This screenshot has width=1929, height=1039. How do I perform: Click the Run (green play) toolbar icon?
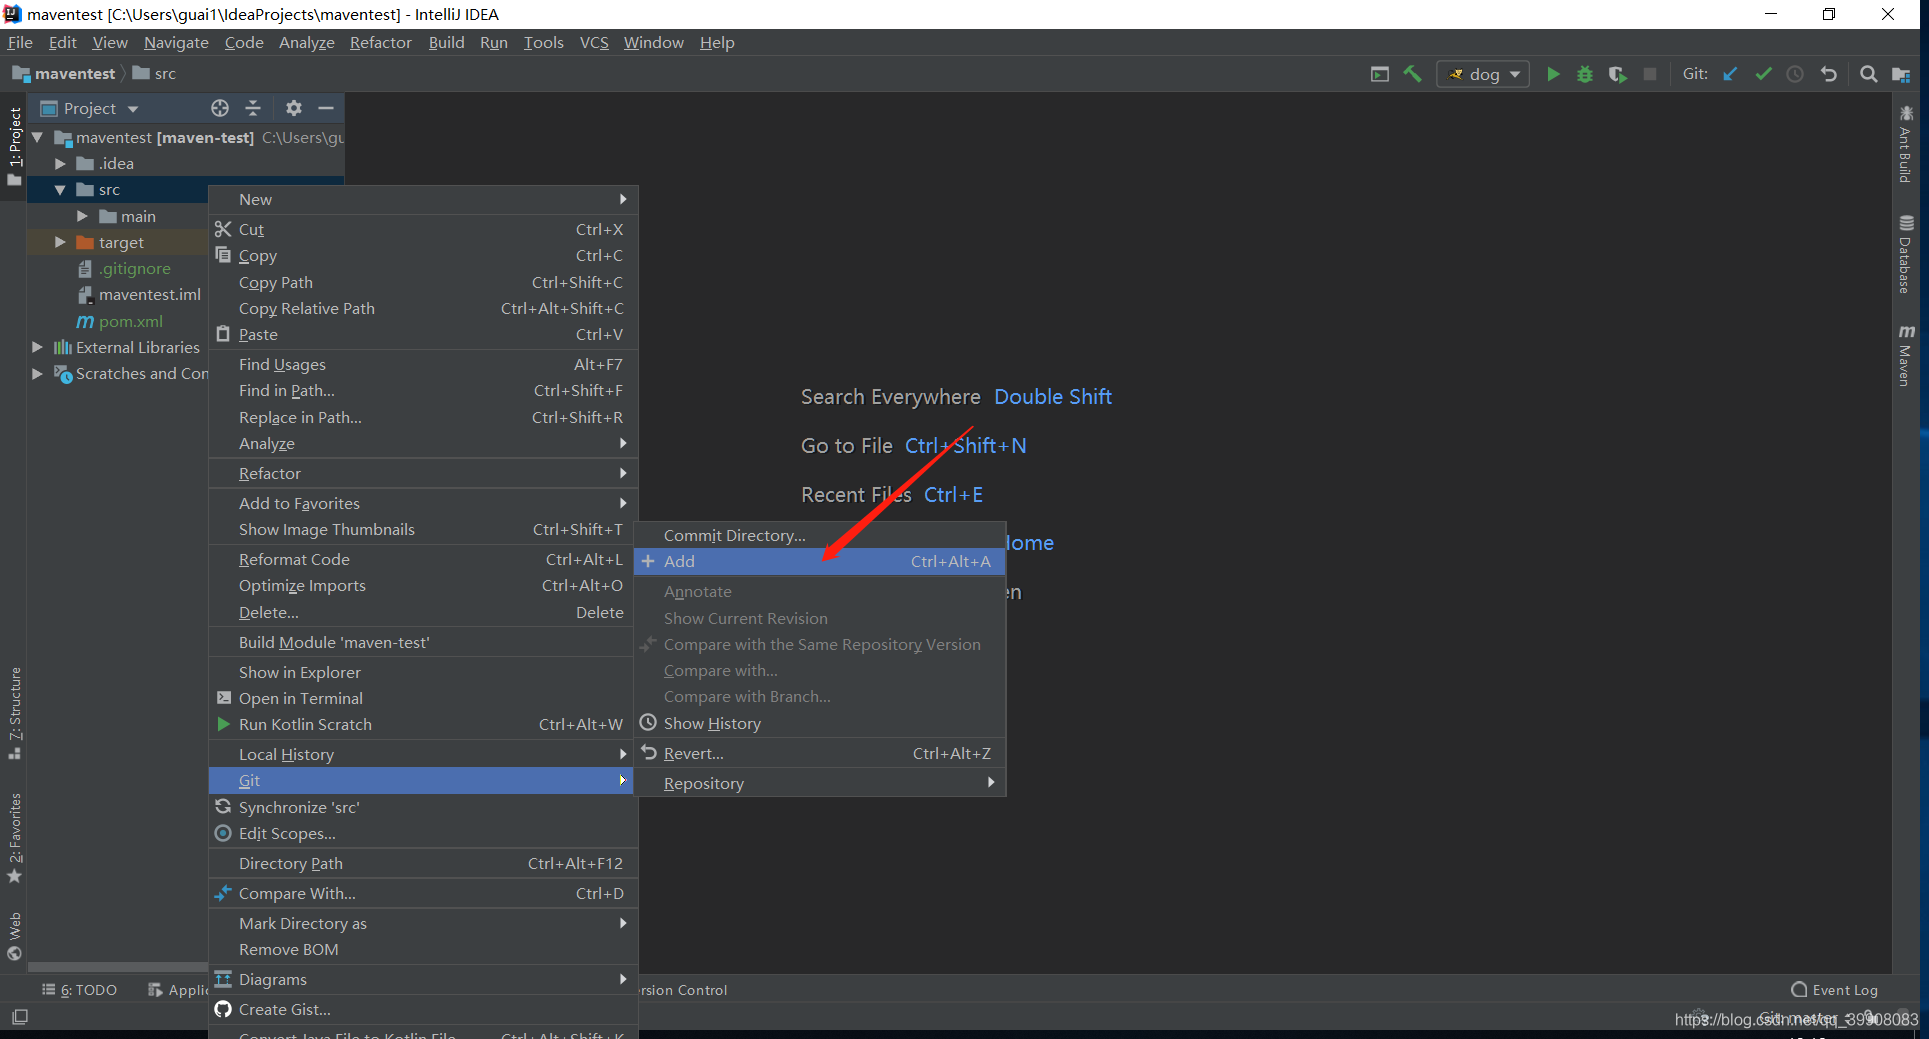tap(1553, 74)
